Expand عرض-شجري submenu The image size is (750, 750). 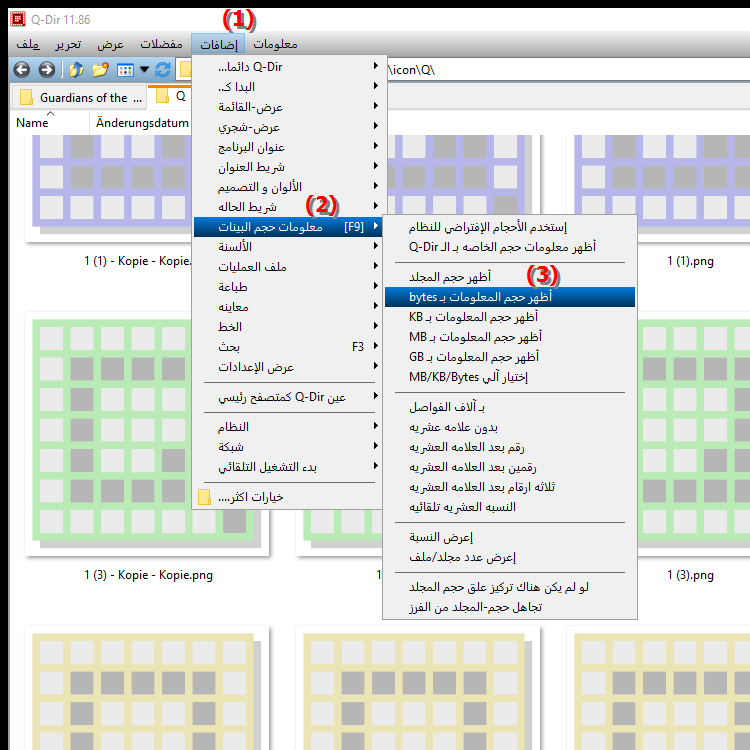coord(287,127)
